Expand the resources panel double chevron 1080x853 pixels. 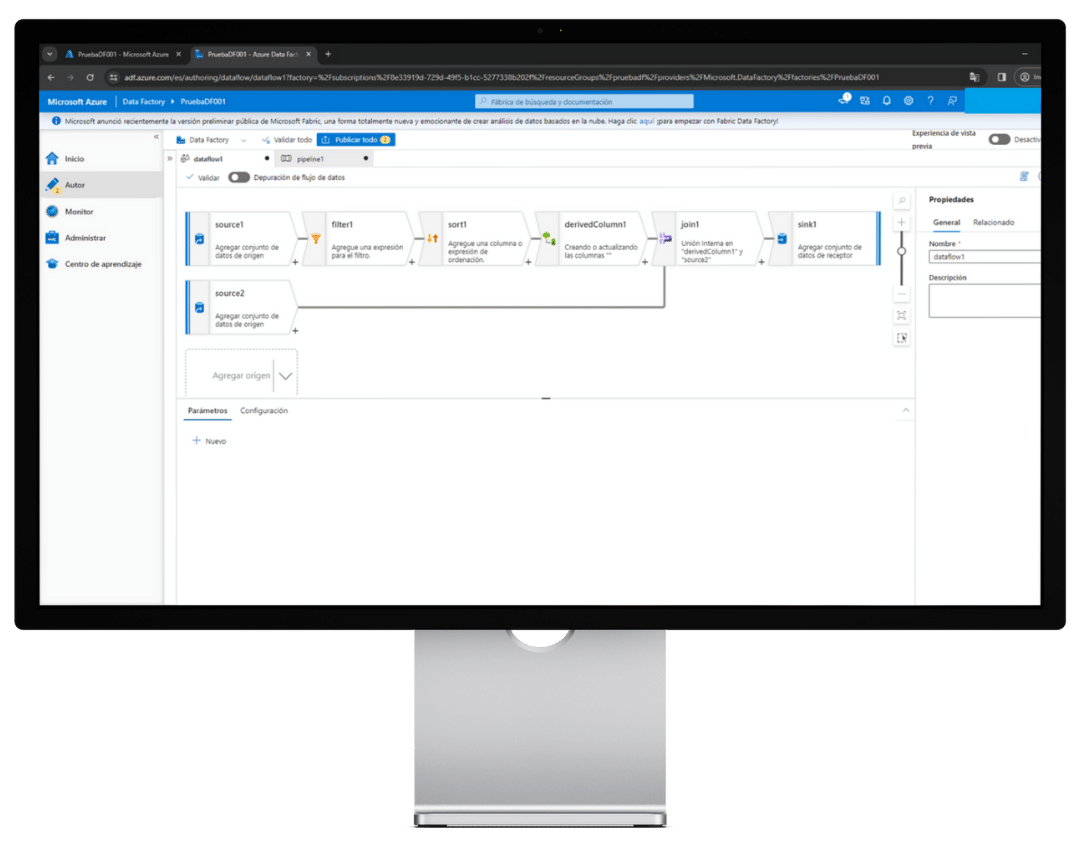[x=169, y=158]
